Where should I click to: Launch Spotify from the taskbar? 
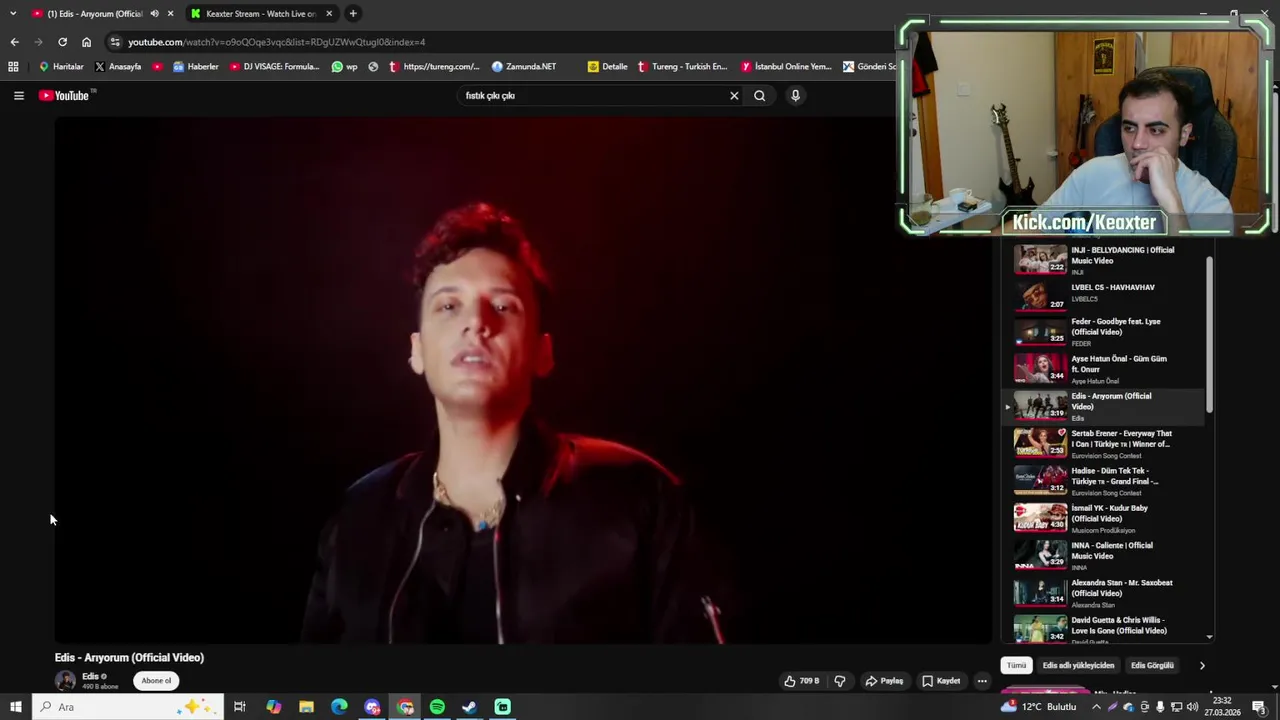[437, 707]
